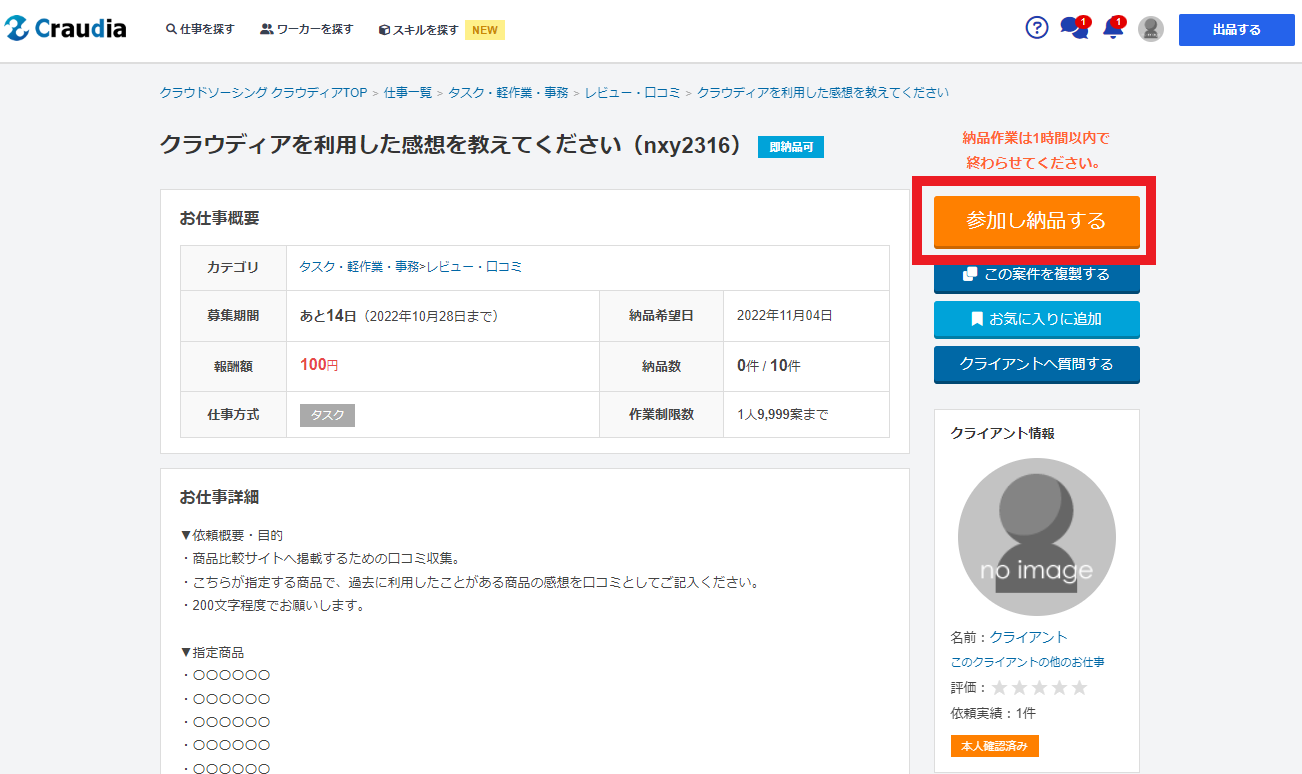Open タスク・軽作業・事務 breadcrumb link
This screenshot has height=774, width=1302.
click(x=508, y=92)
